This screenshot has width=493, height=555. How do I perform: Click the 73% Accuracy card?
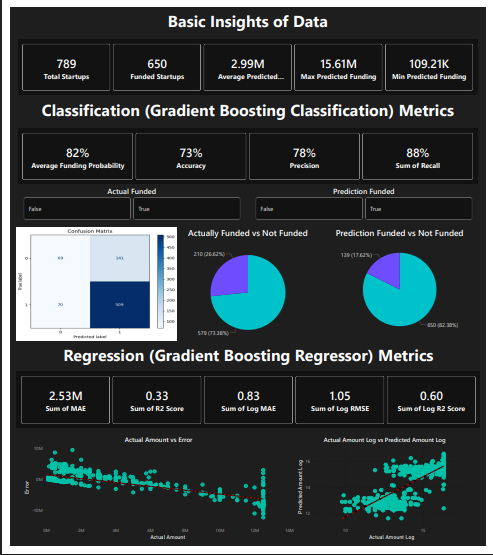pos(191,156)
